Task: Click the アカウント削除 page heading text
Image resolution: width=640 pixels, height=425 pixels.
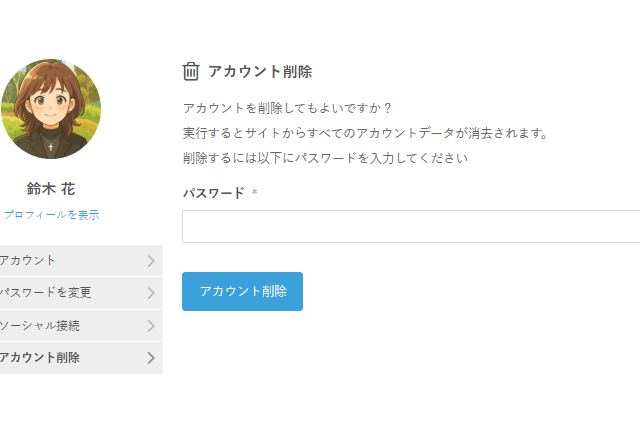Action: coord(260,72)
